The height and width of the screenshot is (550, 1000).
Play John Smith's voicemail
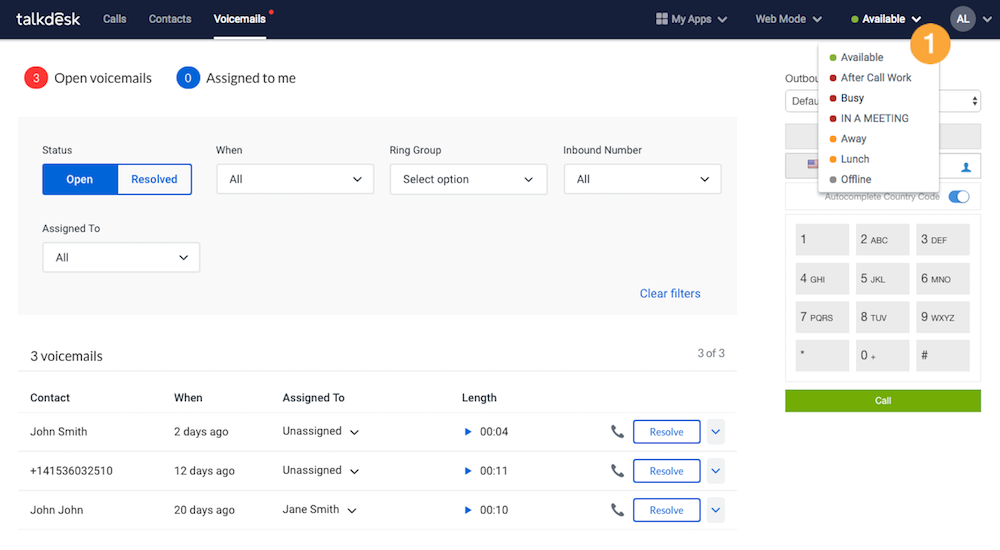[x=467, y=432]
